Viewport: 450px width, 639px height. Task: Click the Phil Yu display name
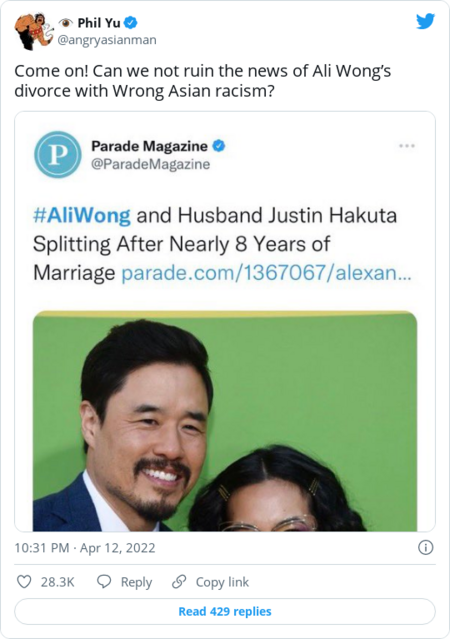pyautogui.click(x=99, y=23)
